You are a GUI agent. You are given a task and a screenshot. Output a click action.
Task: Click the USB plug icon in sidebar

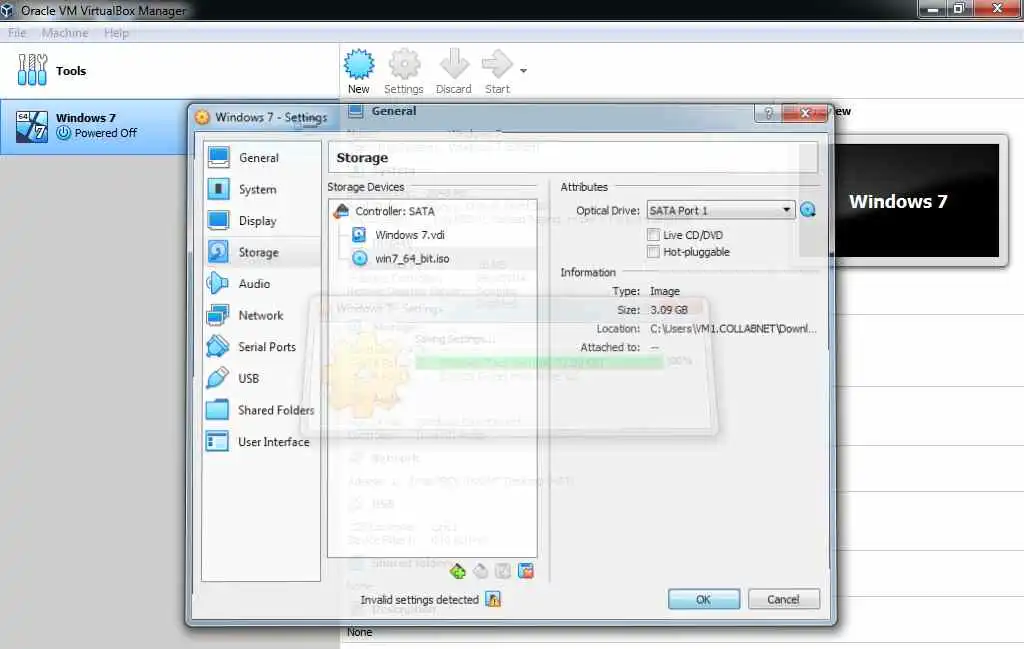click(217, 378)
